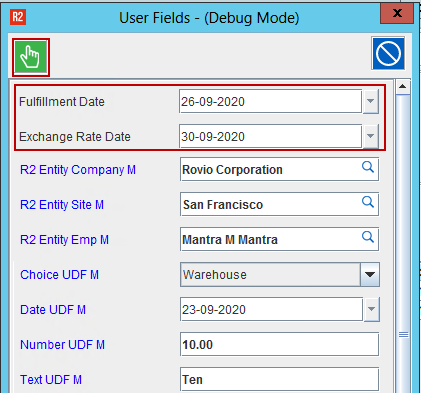Open Fulfillment Date calendar dropdown
The height and width of the screenshot is (393, 421).
coord(371,101)
